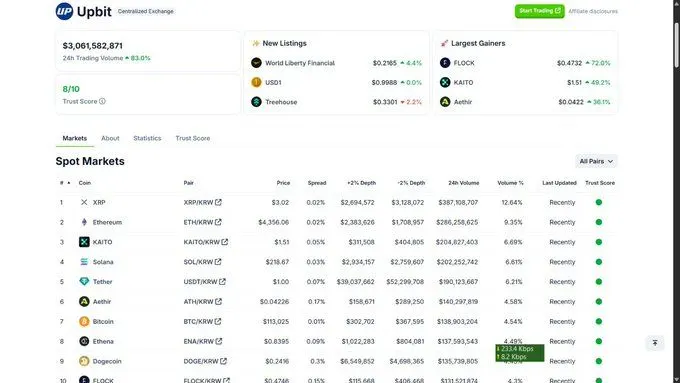Image resolution: width=680 pixels, height=383 pixels.
Task: Open external link icon next to BTC/KRW
Action: coord(218,321)
